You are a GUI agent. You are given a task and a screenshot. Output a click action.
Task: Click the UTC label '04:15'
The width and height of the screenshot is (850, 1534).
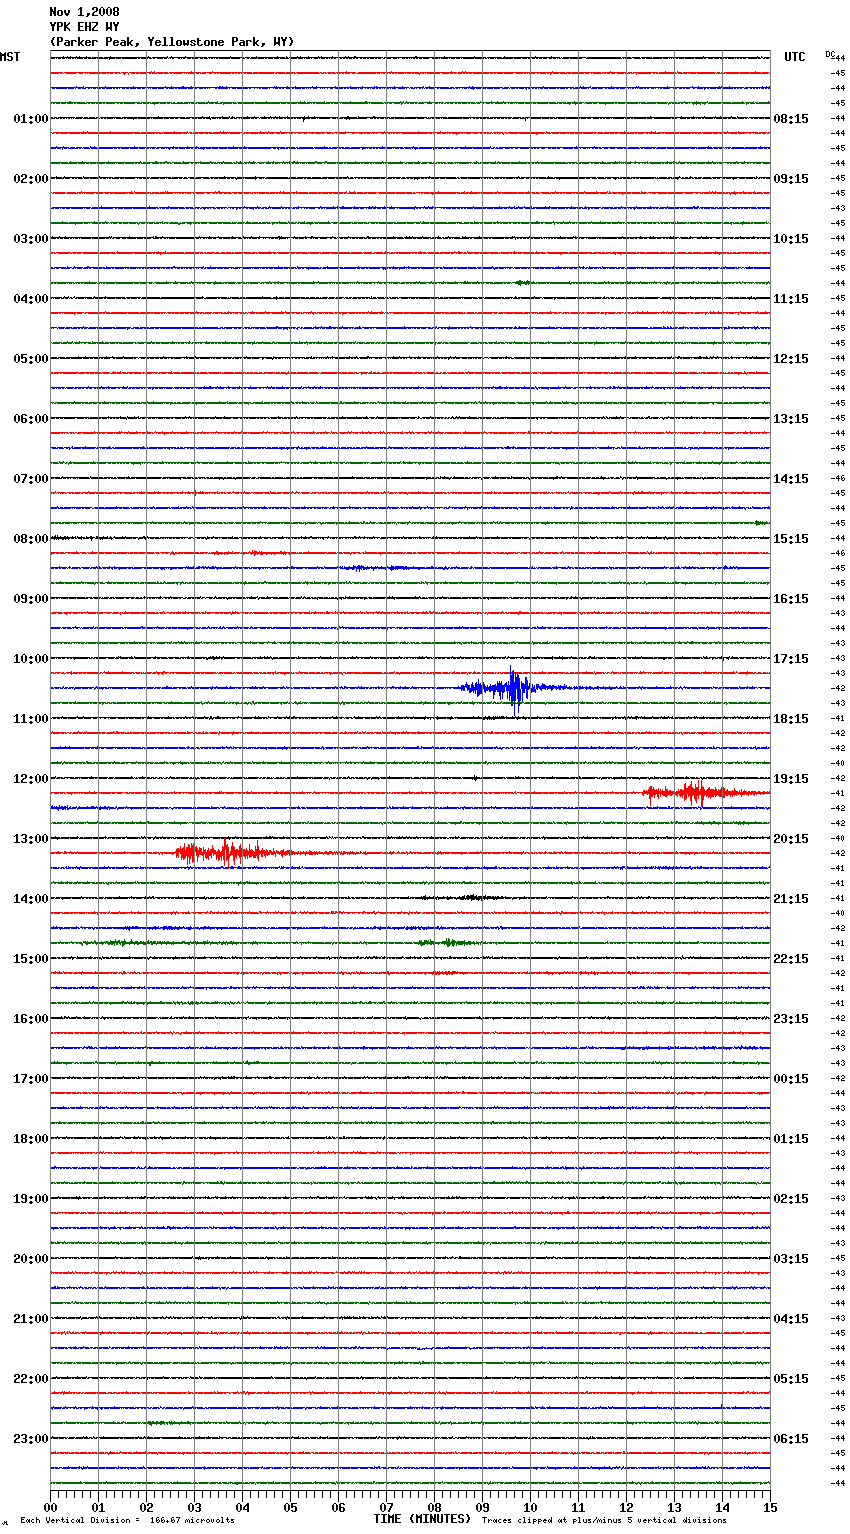click(791, 1319)
